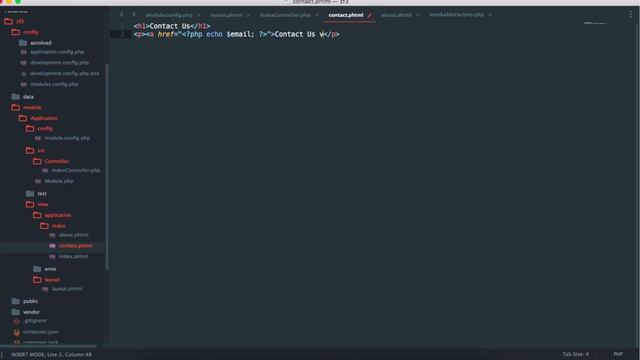Image resolution: width=640 pixels, height=360 pixels.
Task: Open development.config.php.dist from sidebar
Action: pos(64,73)
